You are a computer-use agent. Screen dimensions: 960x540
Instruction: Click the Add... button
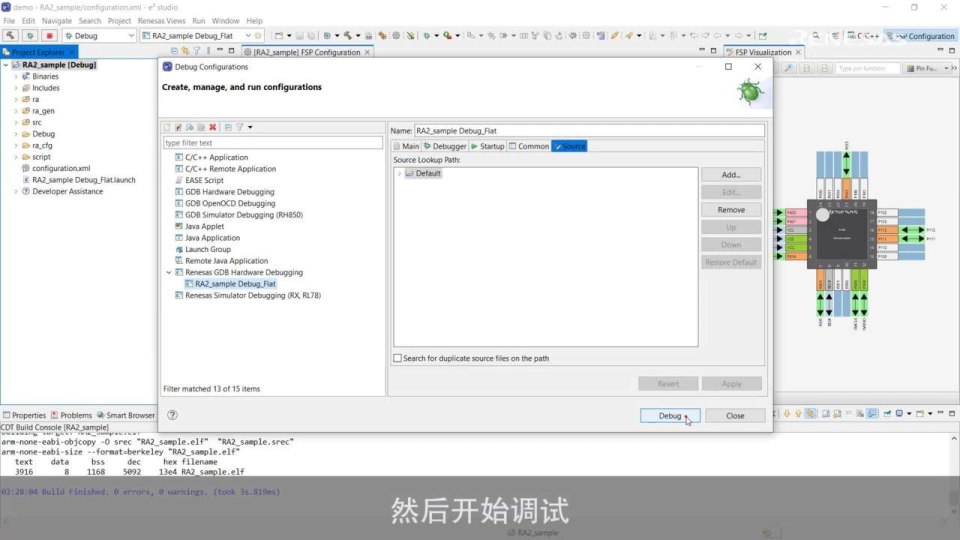tap(731, 174)
